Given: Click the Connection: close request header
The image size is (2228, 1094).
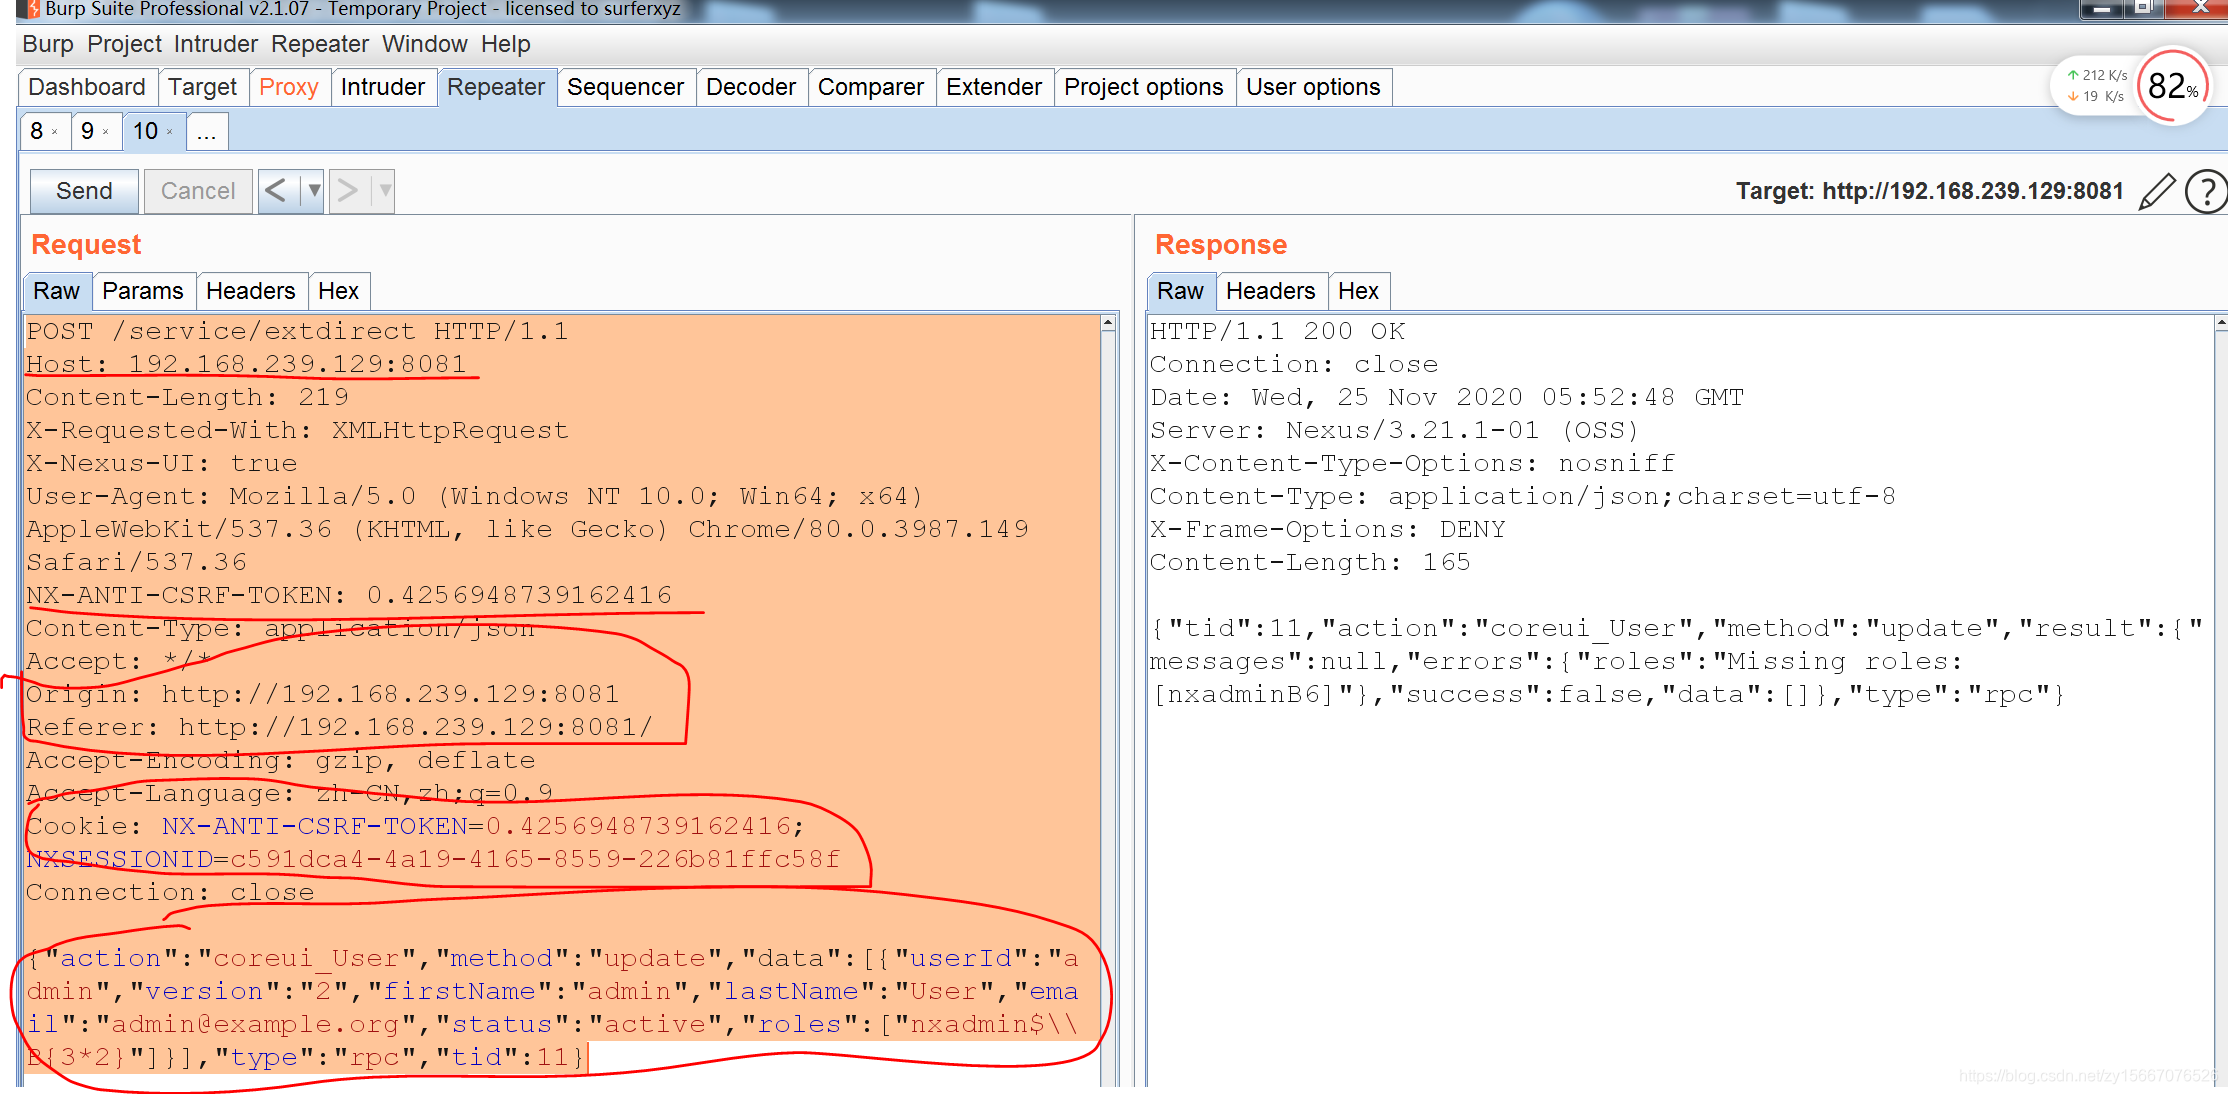Looking at the screenshot, I should 170,892.
